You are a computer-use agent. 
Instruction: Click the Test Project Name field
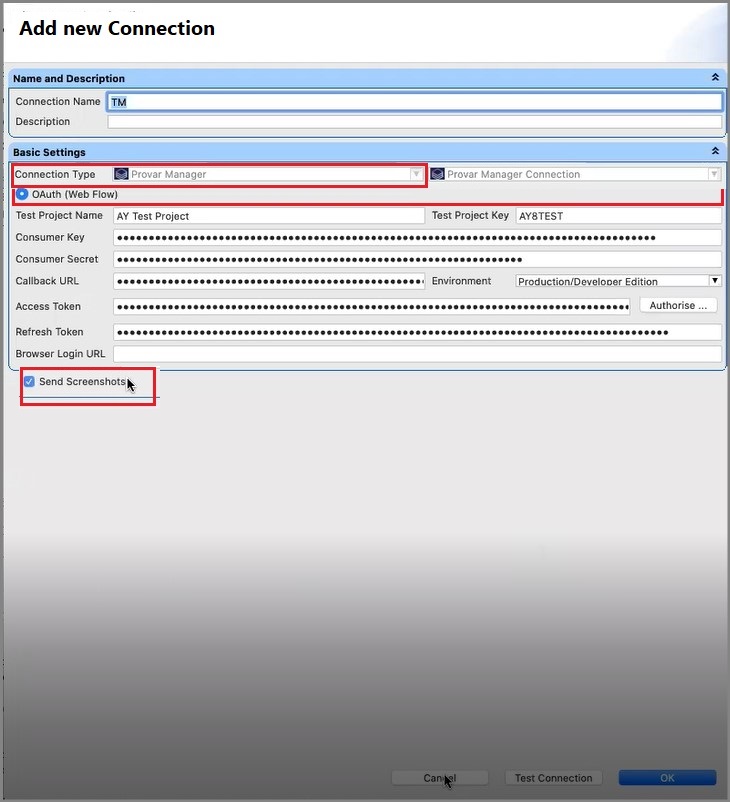269,216
